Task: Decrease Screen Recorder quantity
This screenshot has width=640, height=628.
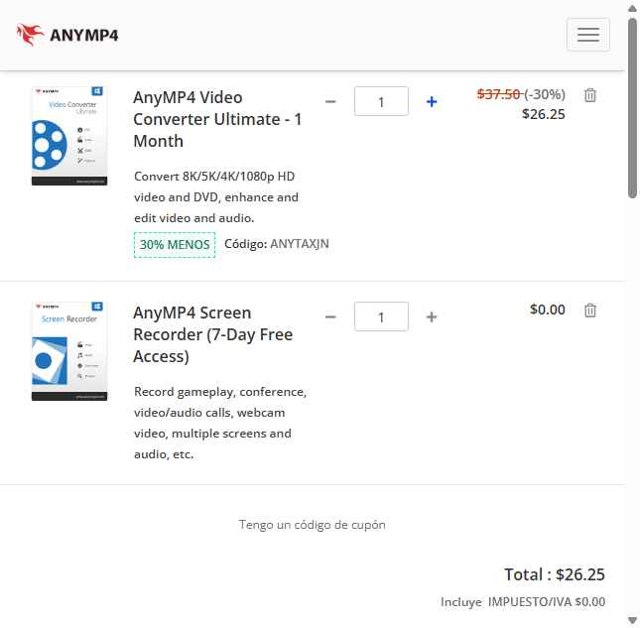Action: point(330,317)
